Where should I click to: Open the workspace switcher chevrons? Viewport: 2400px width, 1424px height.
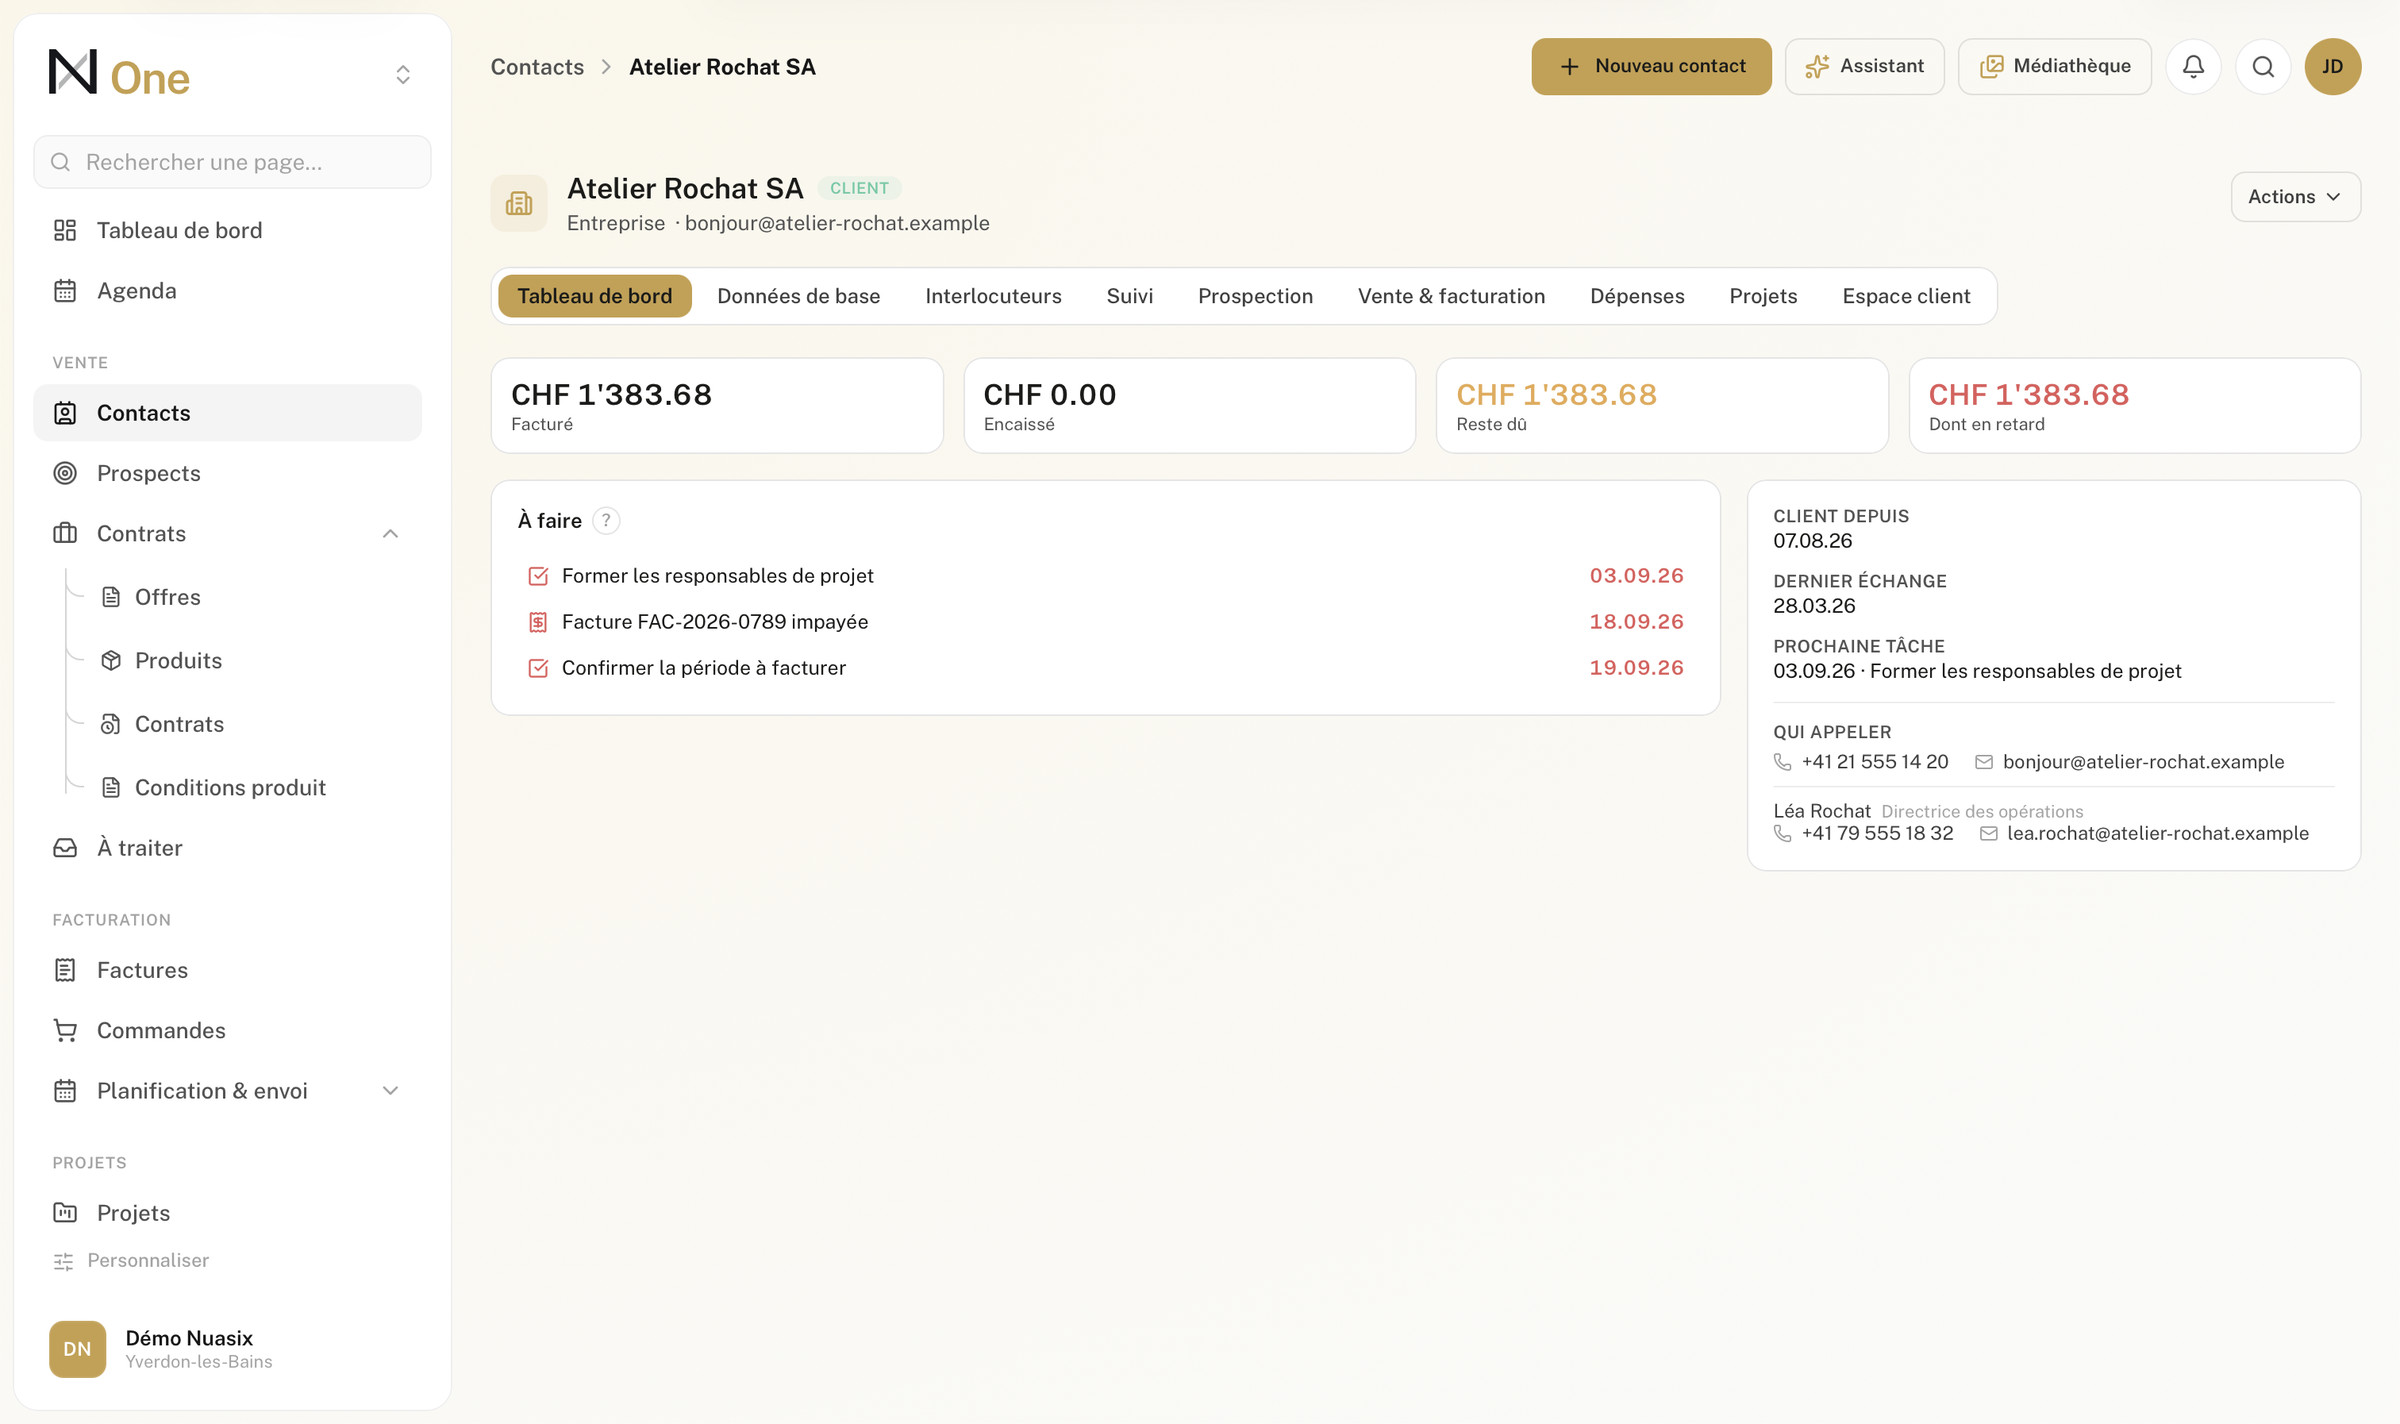point(403,75)
